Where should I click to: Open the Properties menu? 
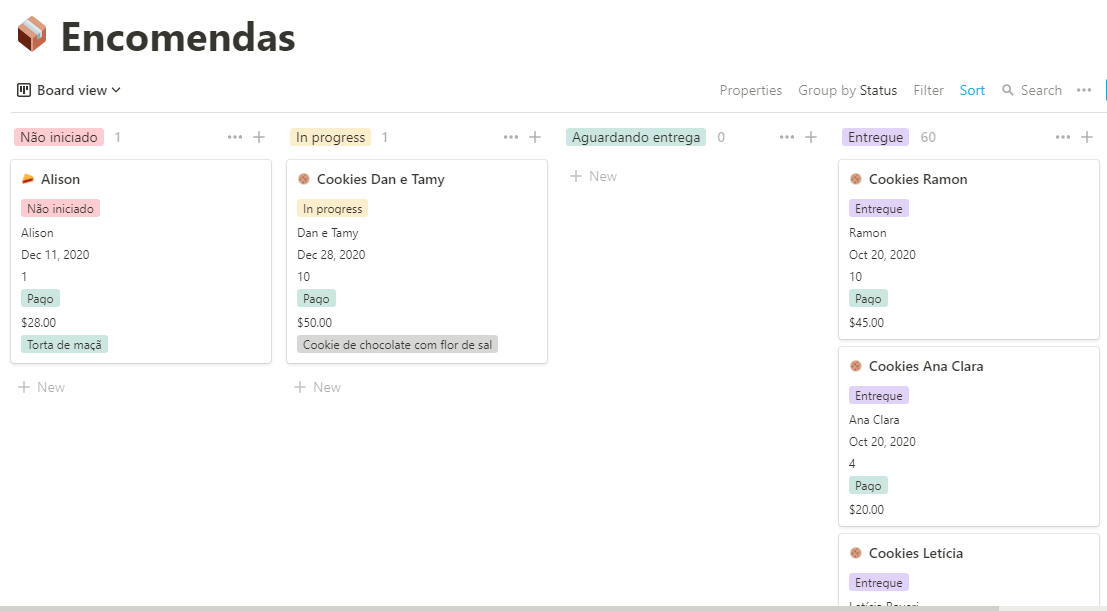point(750,90)
